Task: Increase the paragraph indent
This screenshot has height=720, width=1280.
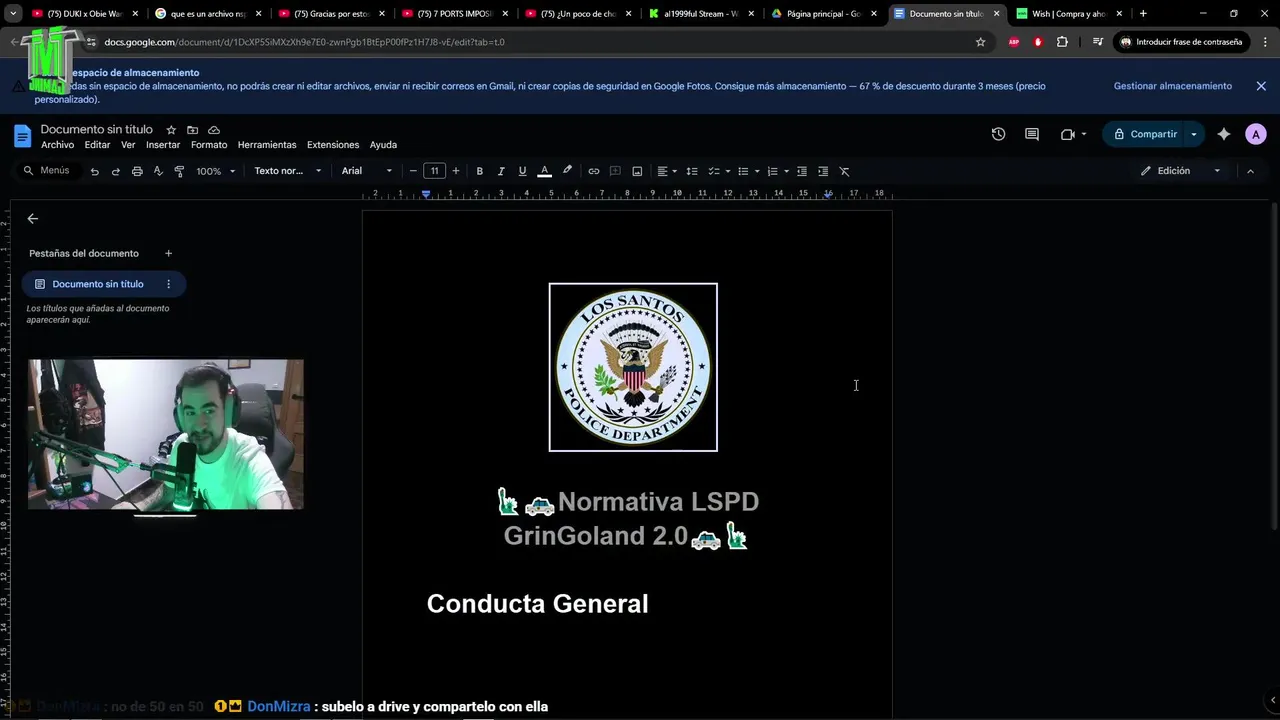Action: pos(823,171)
